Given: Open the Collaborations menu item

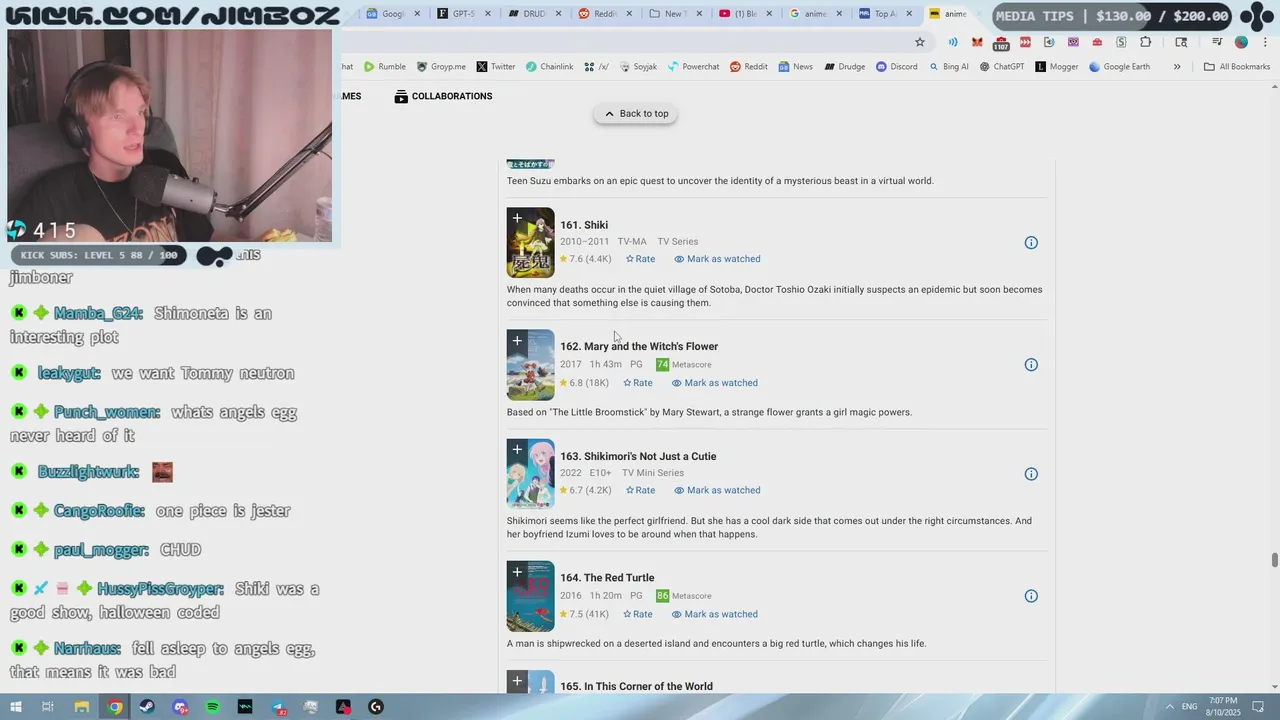Looking at the screenshot, I should (x=443, y=96).
